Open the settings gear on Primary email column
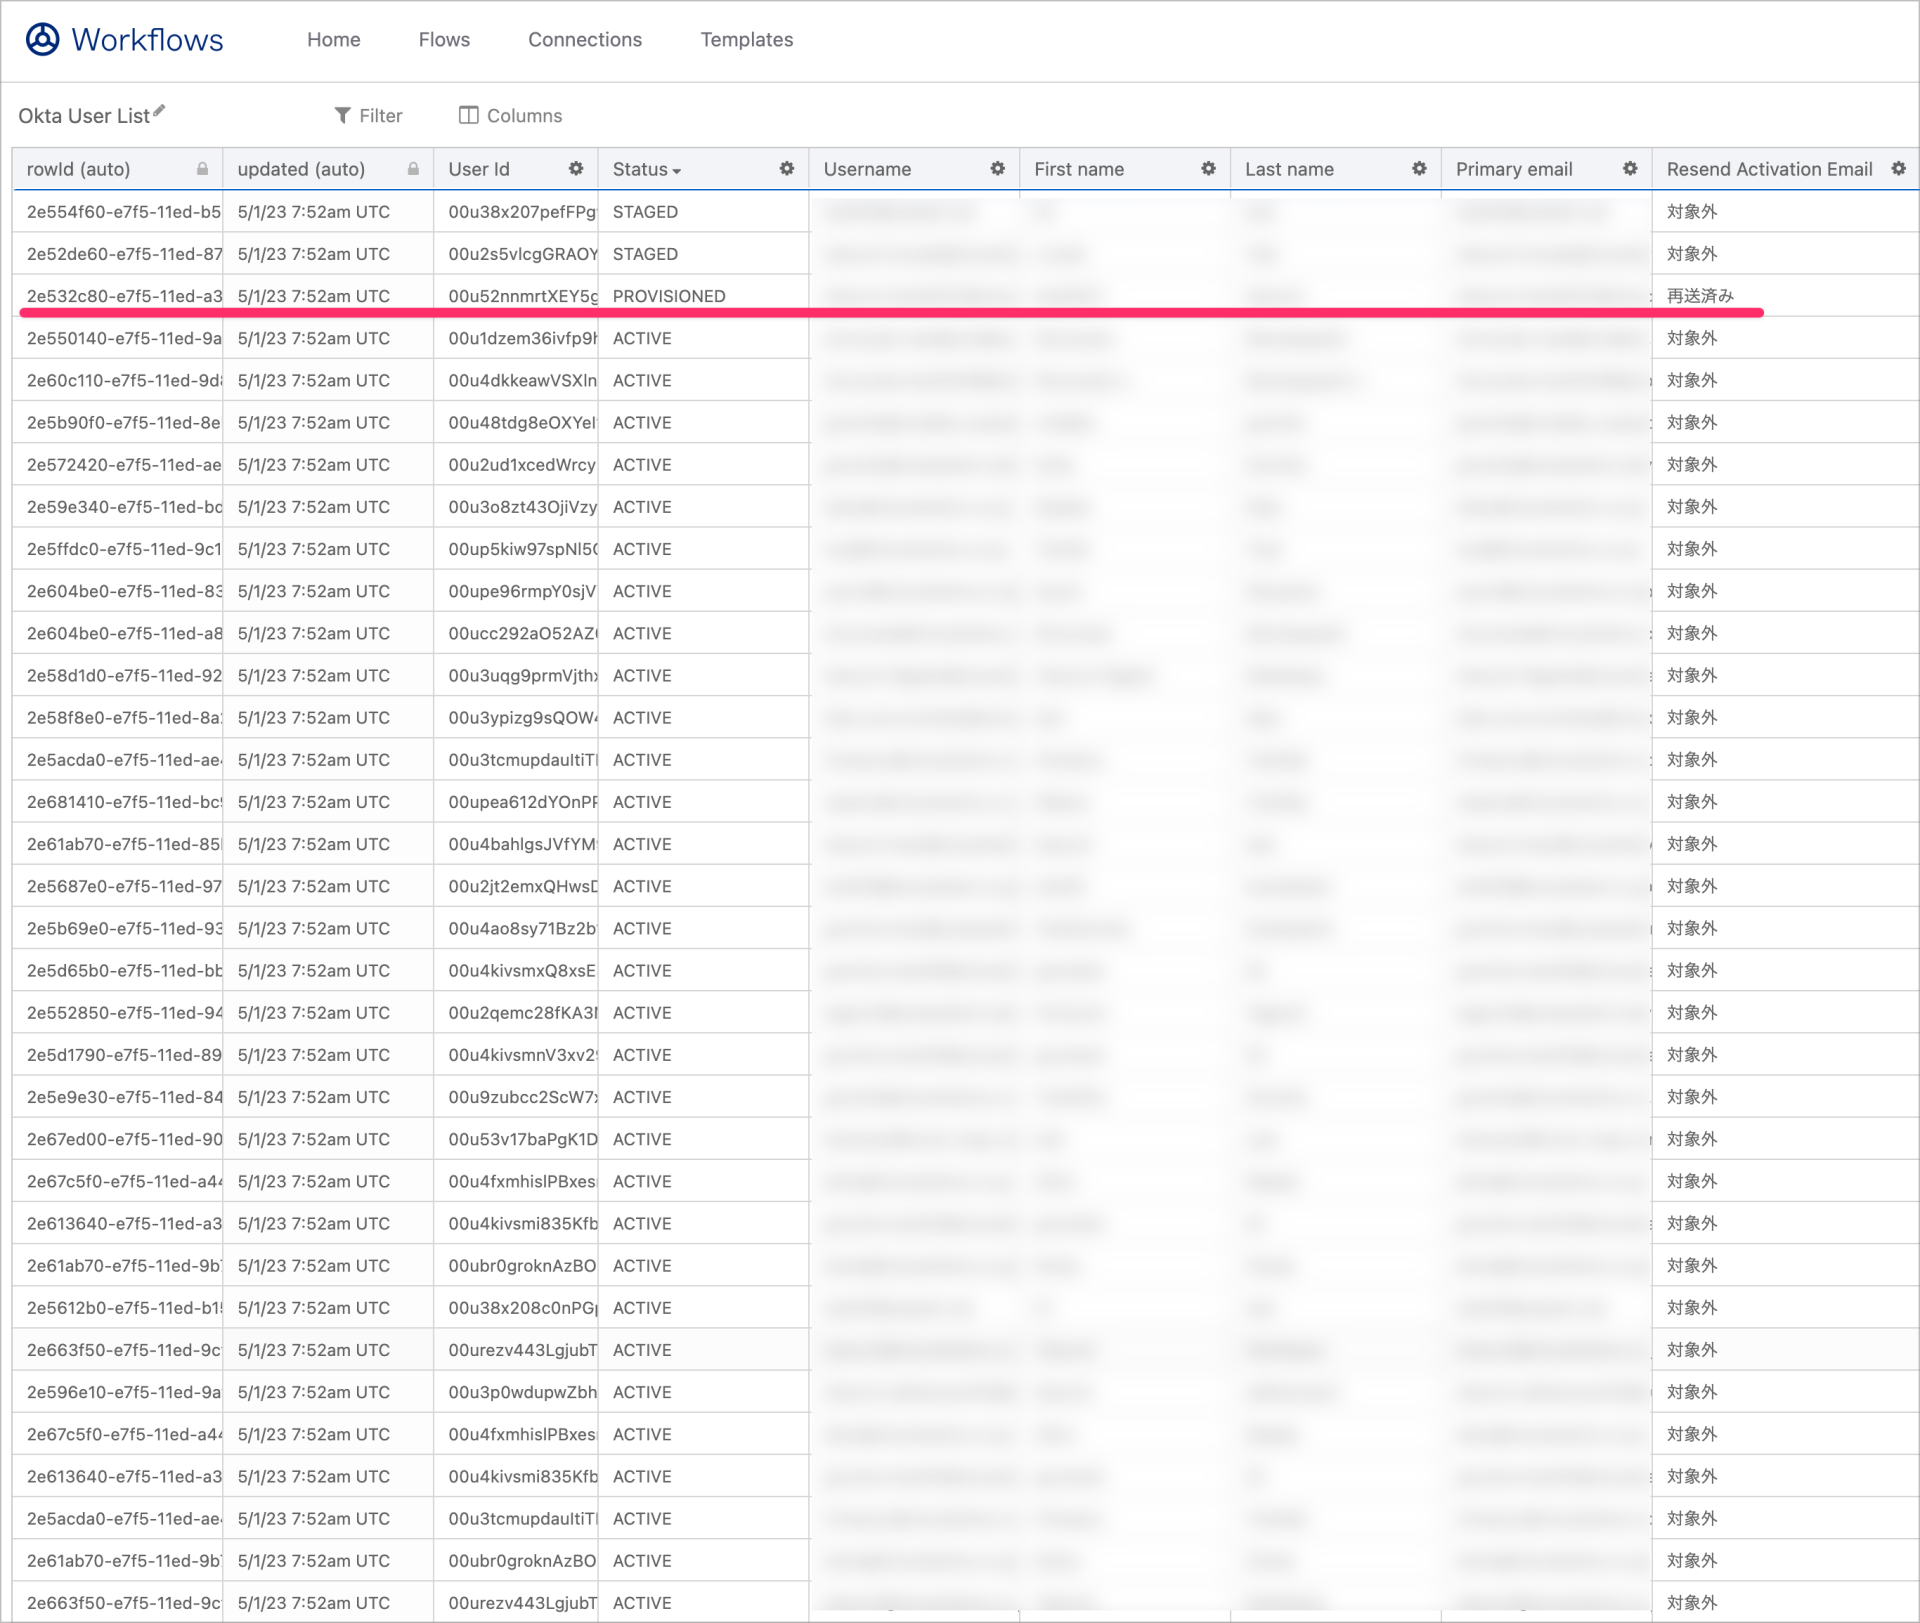 [1630, 169]
